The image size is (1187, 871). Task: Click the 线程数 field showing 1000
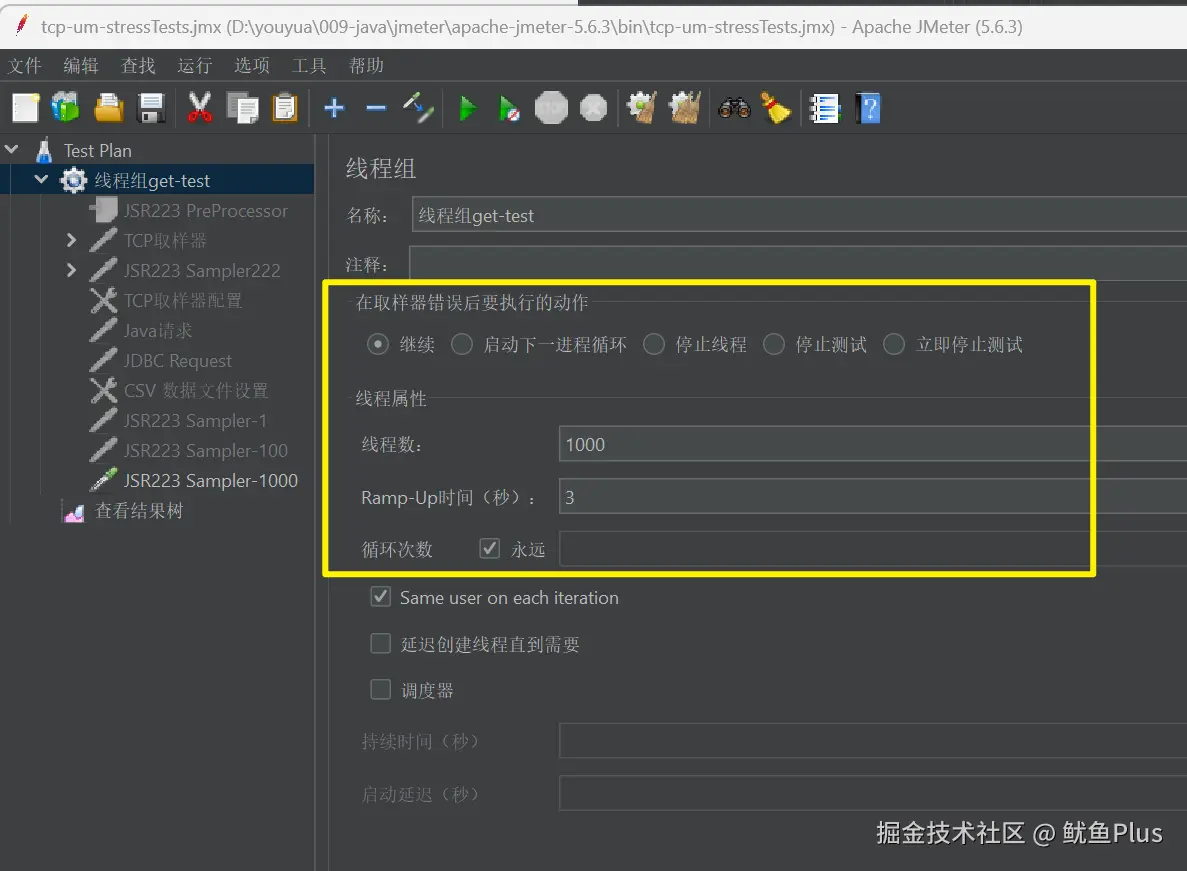coord(873,444)
